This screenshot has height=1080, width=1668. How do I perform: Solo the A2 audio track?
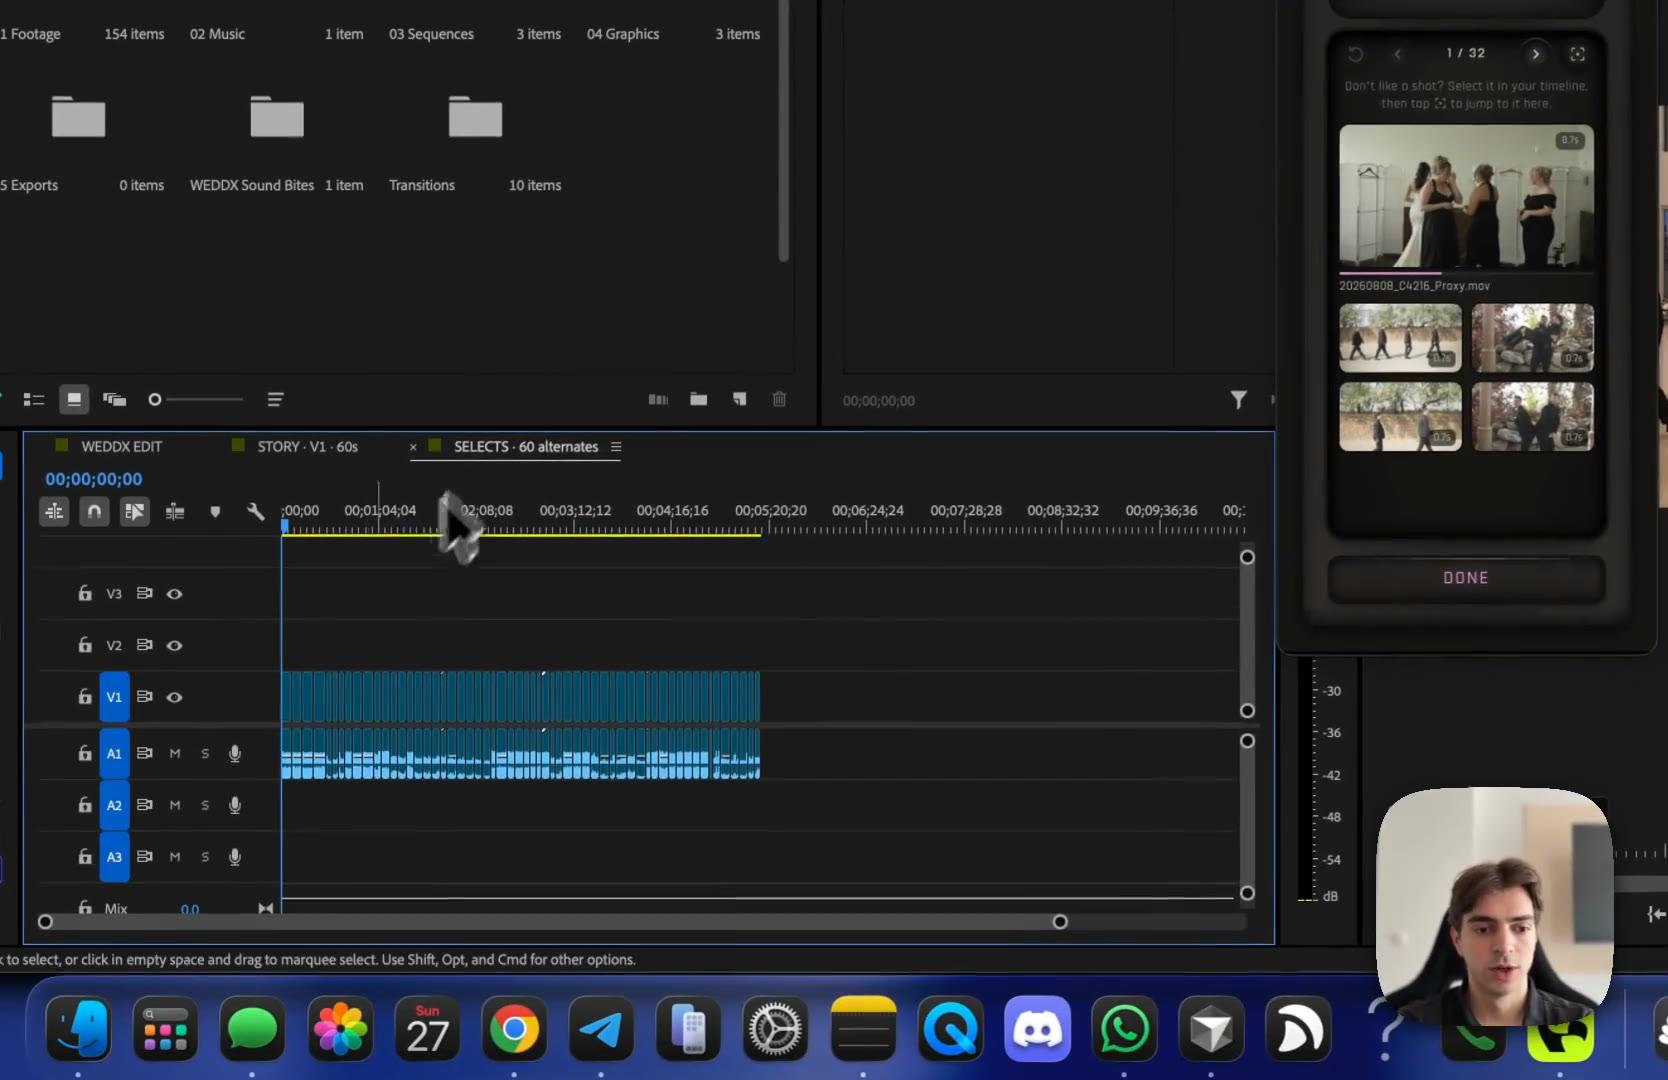pyautogui.click(x=205, y=805)
